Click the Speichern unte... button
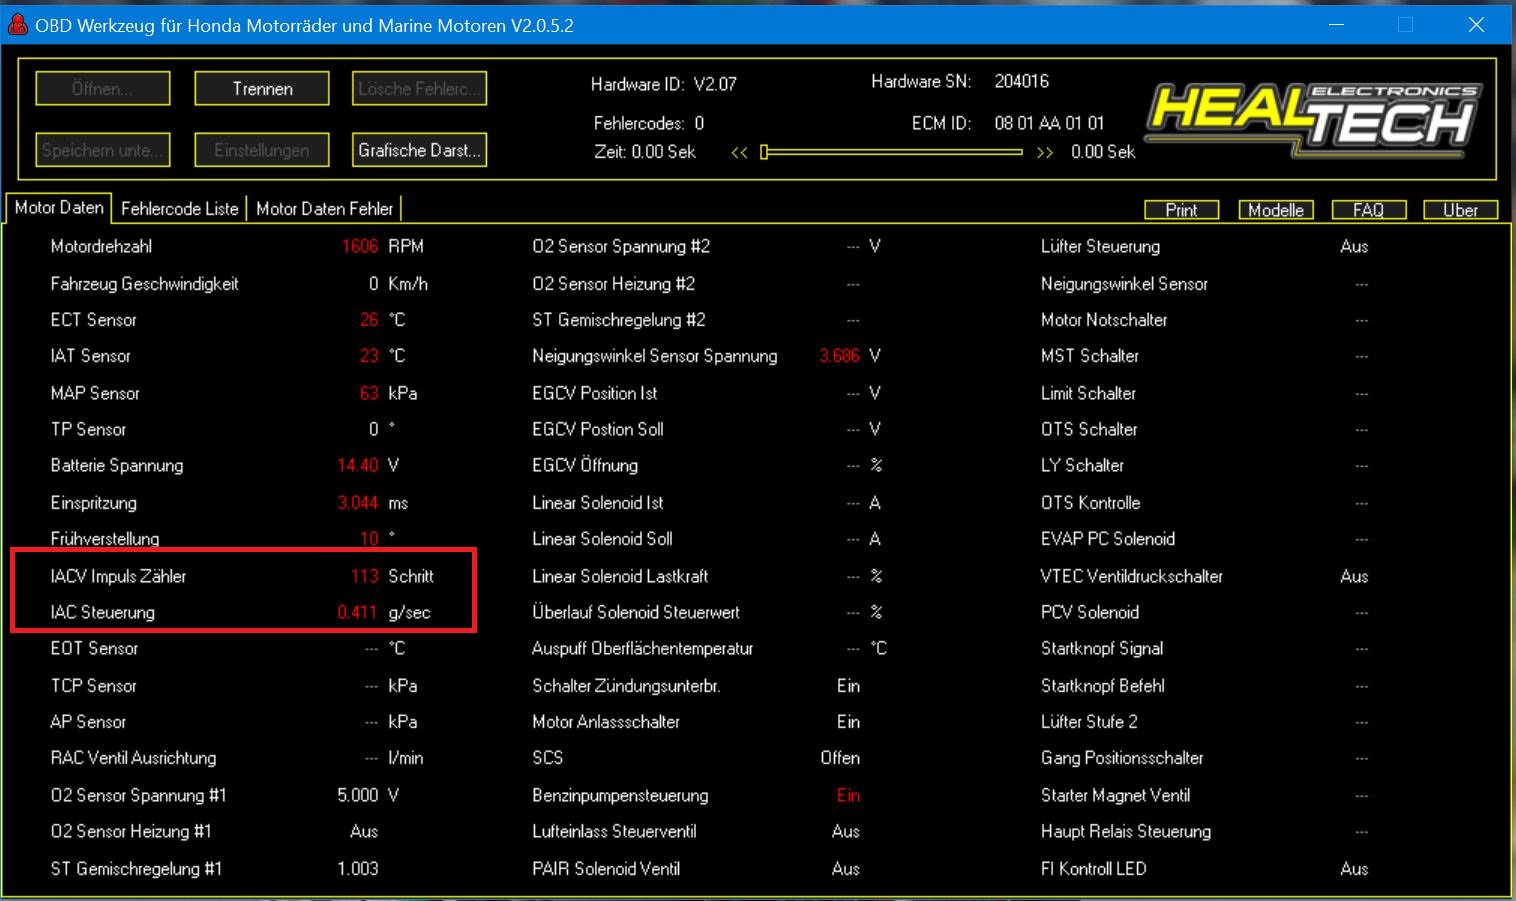This screenshot has width=1516, height=901. coord(102,150)
